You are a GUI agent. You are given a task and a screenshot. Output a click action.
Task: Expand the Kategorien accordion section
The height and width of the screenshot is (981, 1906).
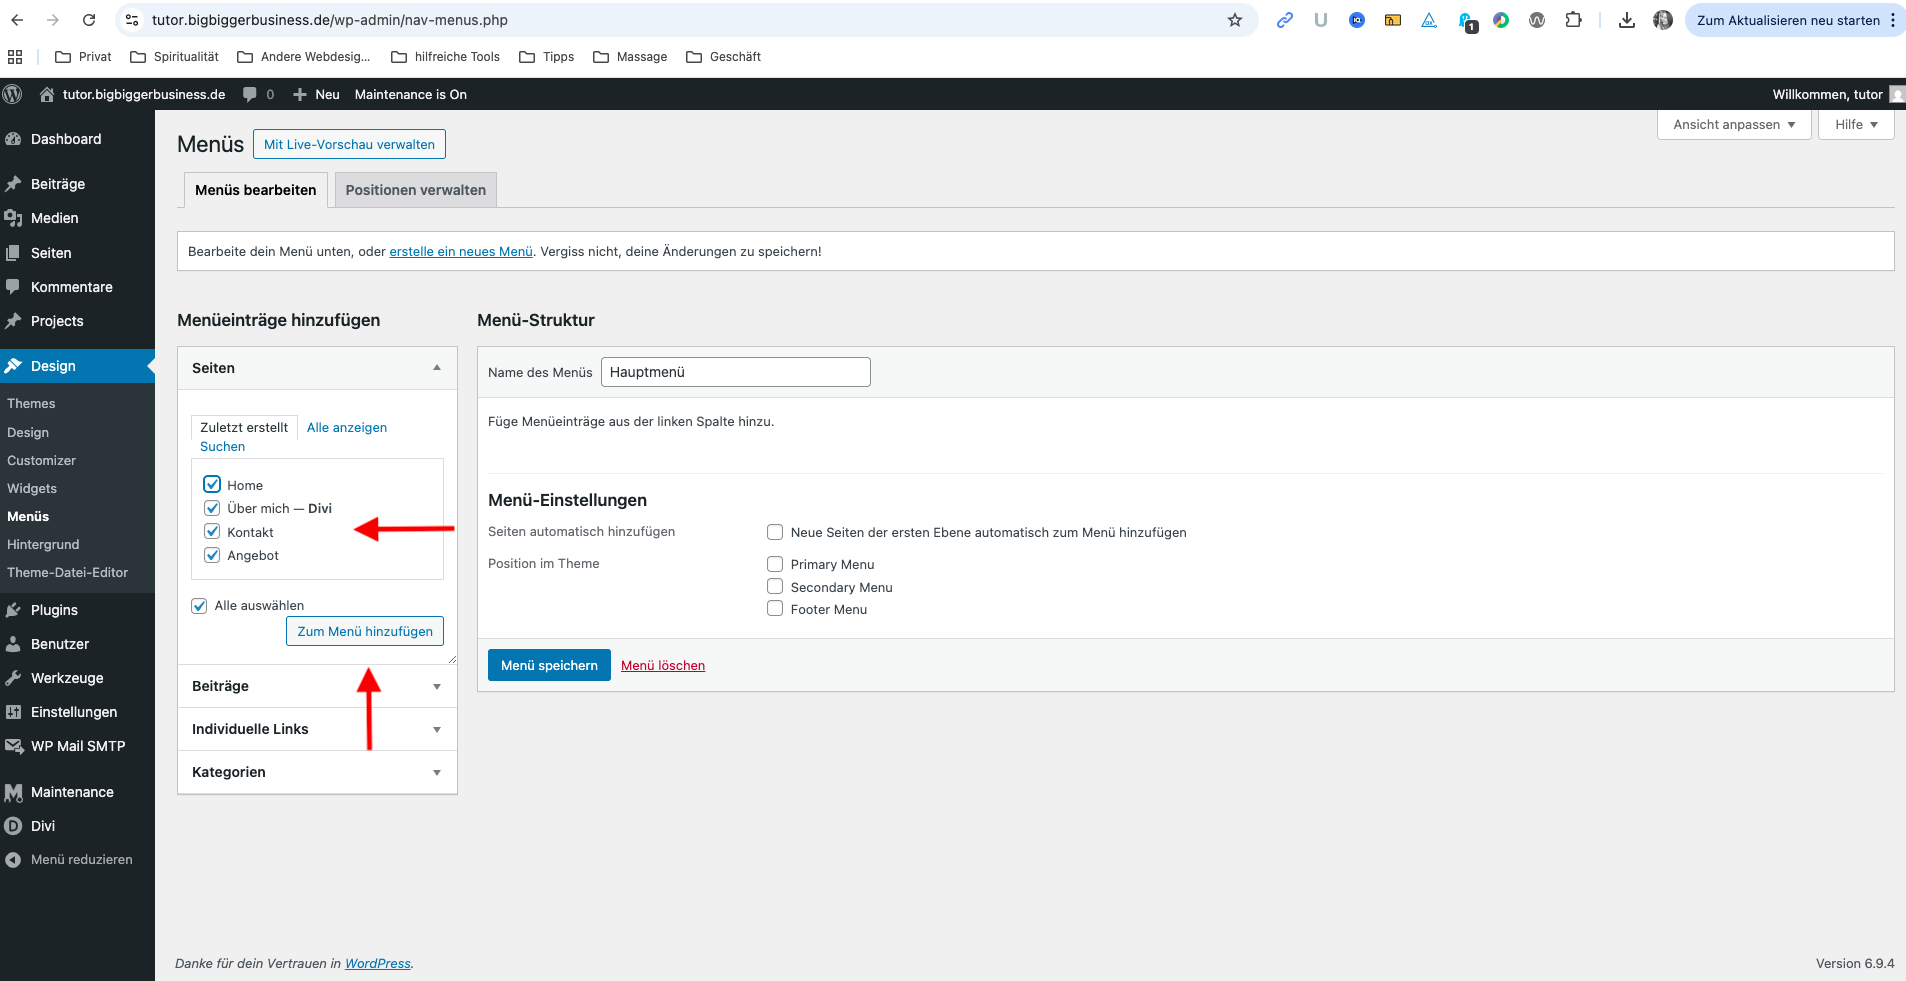pyautogui.click(x=317, y=772)
